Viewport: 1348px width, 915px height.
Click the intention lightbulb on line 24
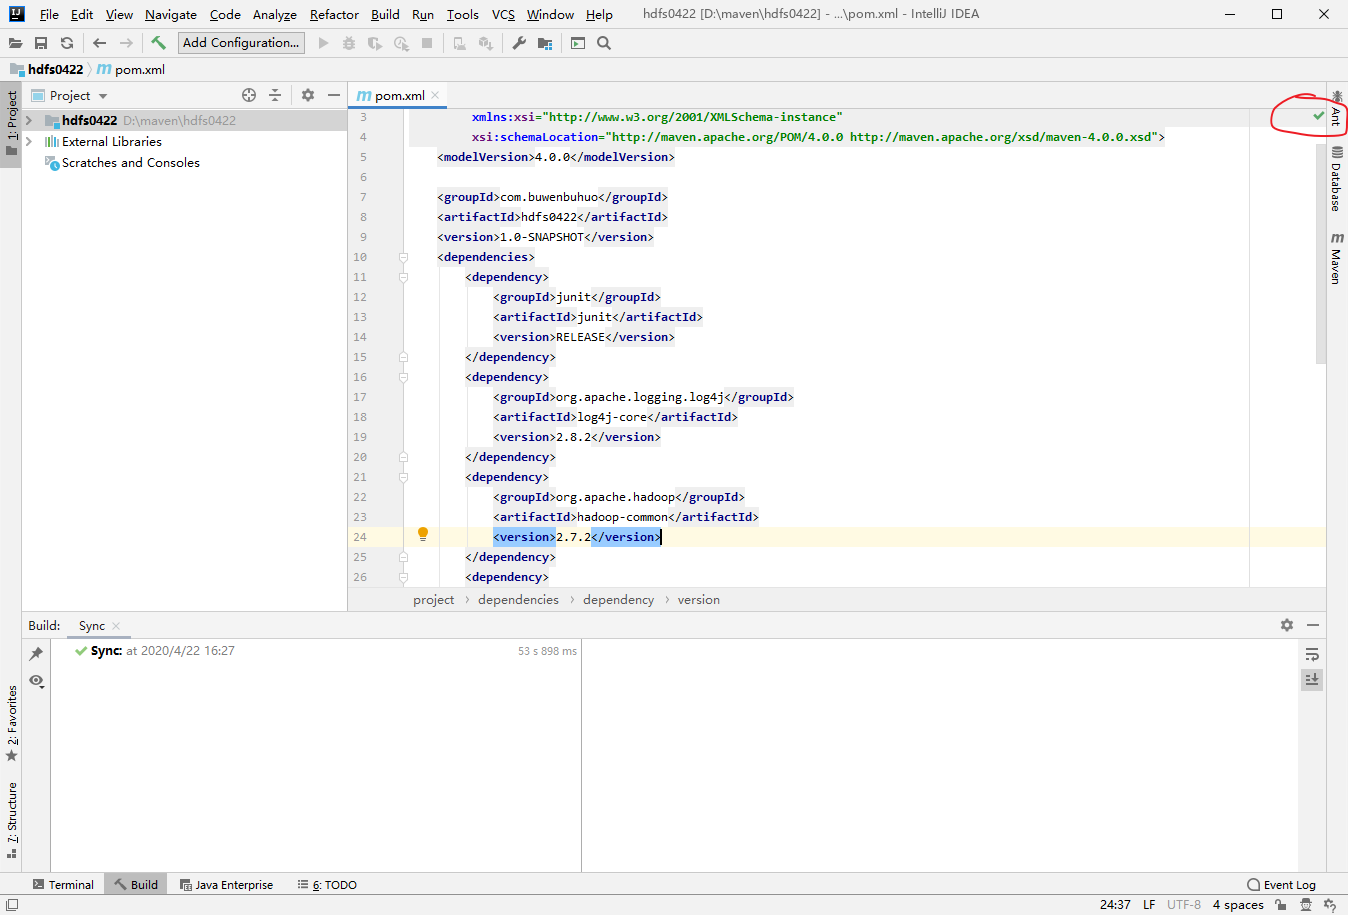pyautogui.click(x=423, y=535)
